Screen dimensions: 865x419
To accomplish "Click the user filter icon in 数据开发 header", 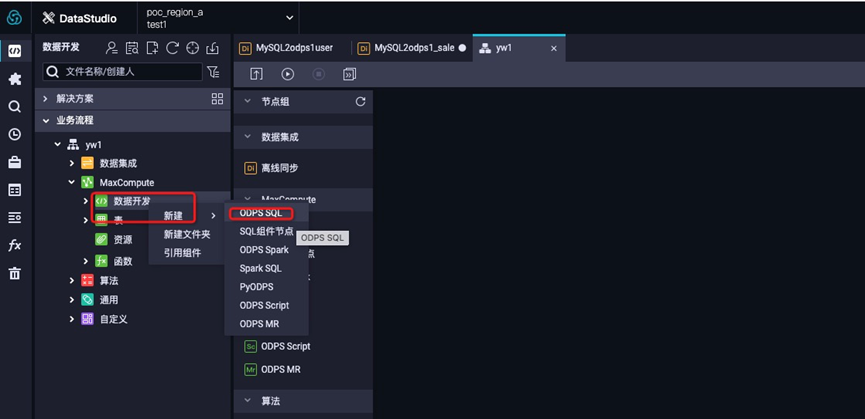I will [x=112, y=49].
